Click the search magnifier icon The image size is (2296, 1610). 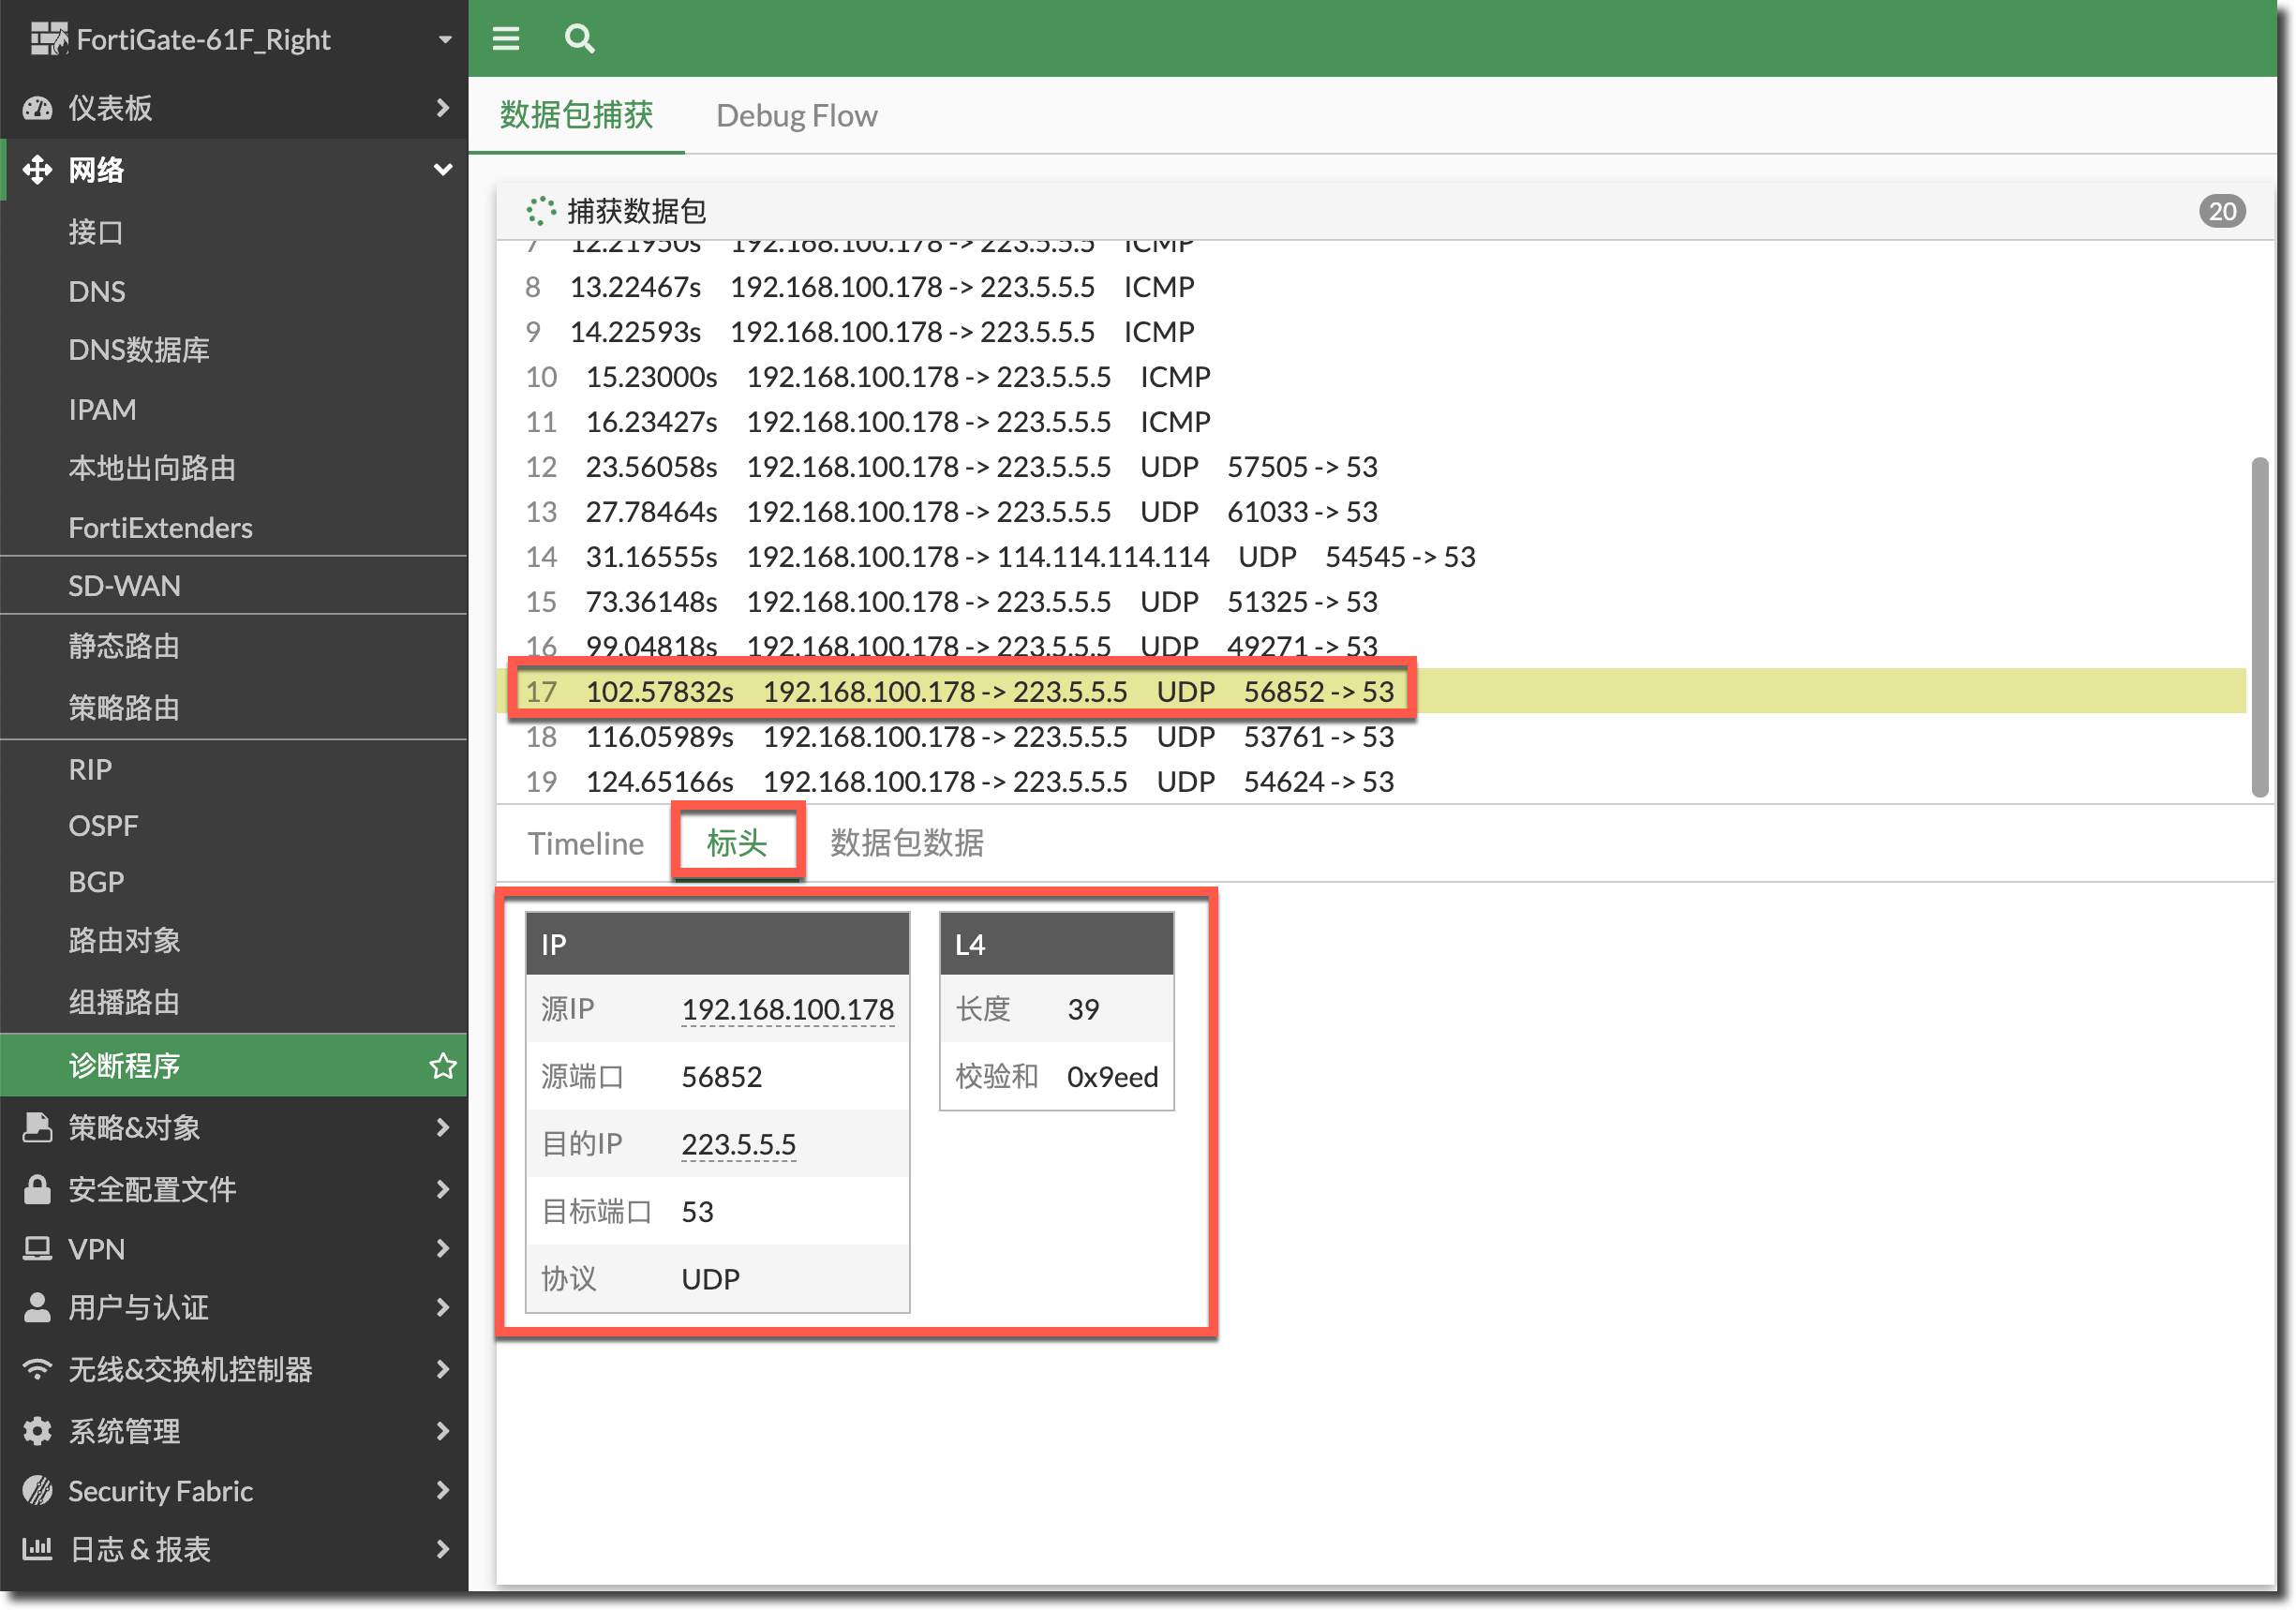[x=579, y=39]
